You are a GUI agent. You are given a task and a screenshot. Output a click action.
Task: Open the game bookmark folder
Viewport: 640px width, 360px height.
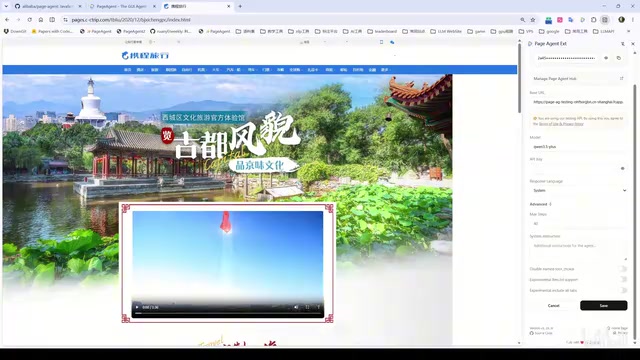click(476, 31)
